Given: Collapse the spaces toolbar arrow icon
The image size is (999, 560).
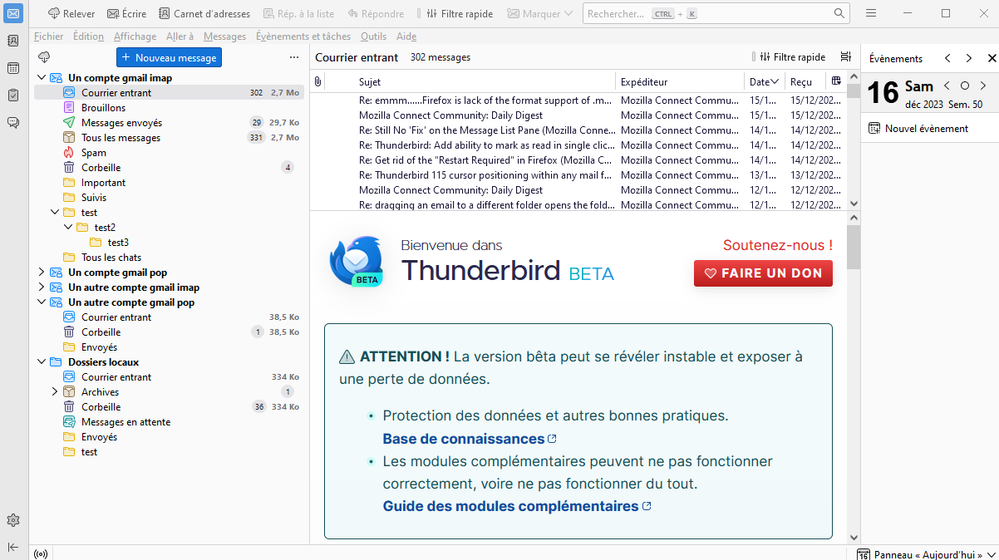Looking at the screenshot, I should pyautogui.click(x=13, y=547).
